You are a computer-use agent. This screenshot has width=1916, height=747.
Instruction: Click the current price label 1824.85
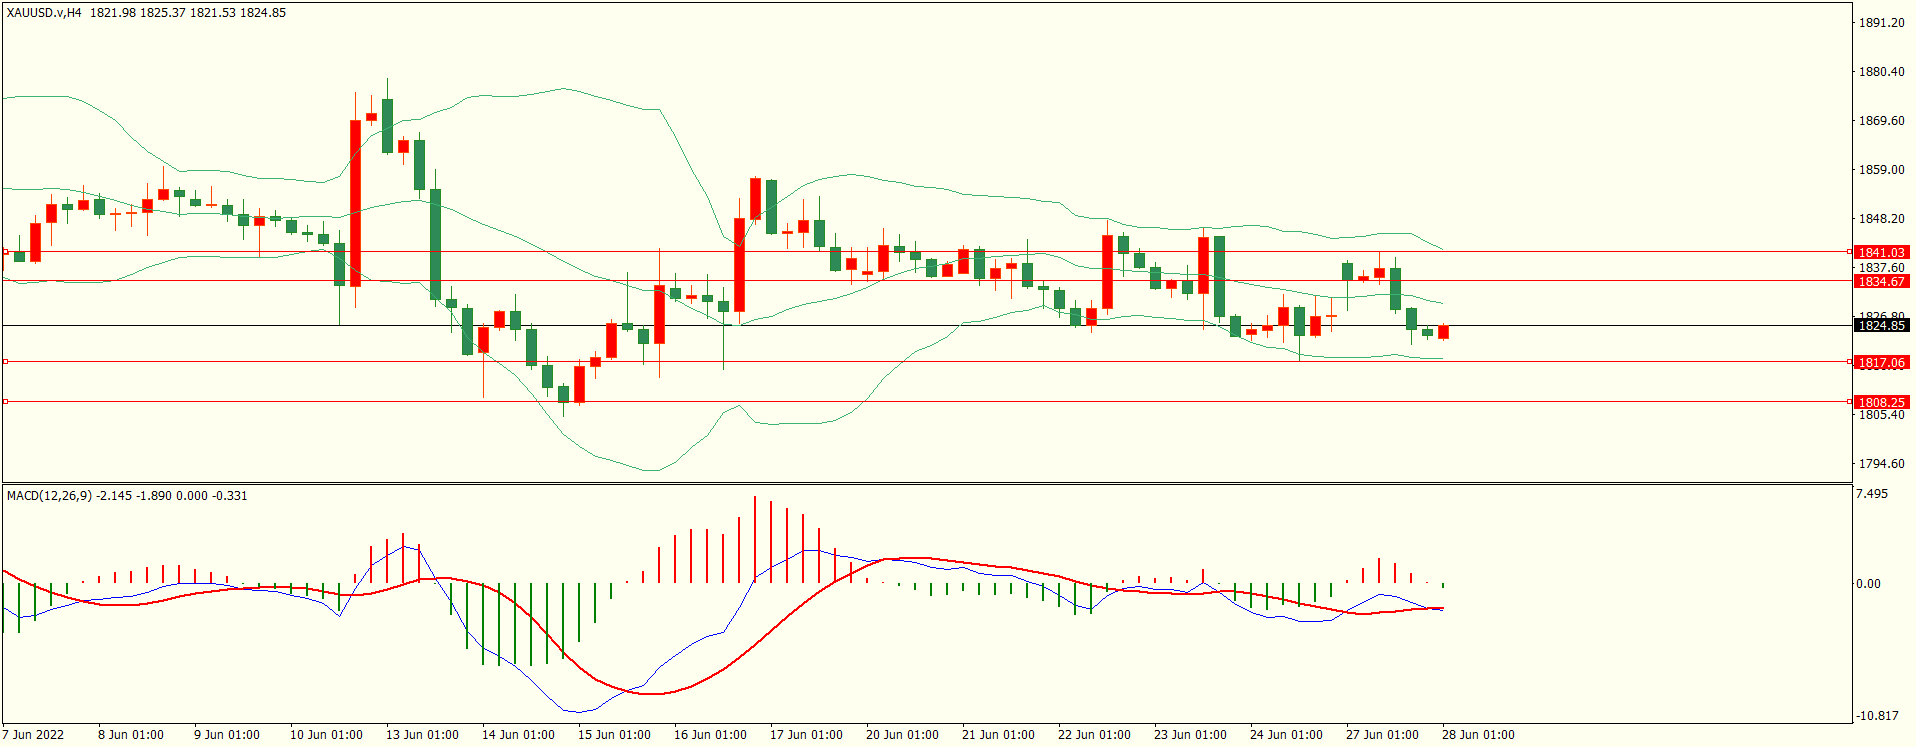pos(1881,326)
